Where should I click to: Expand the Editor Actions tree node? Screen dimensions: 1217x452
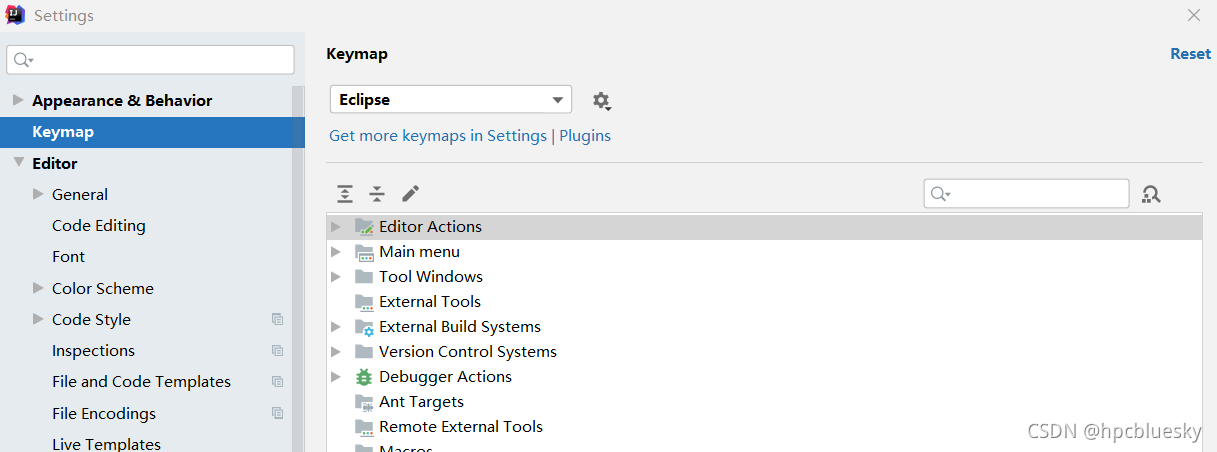[336, 227]
